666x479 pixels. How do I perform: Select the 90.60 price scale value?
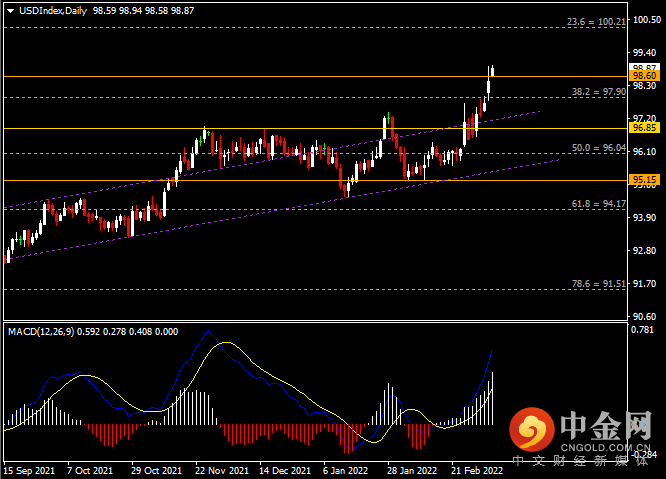[644, 317]
